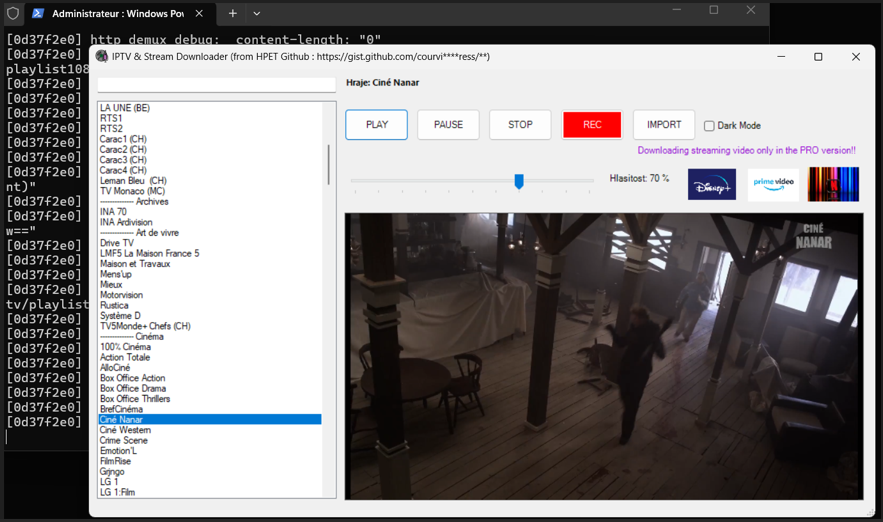
Task: Select channel INA 70
Action: coord(211,212)
